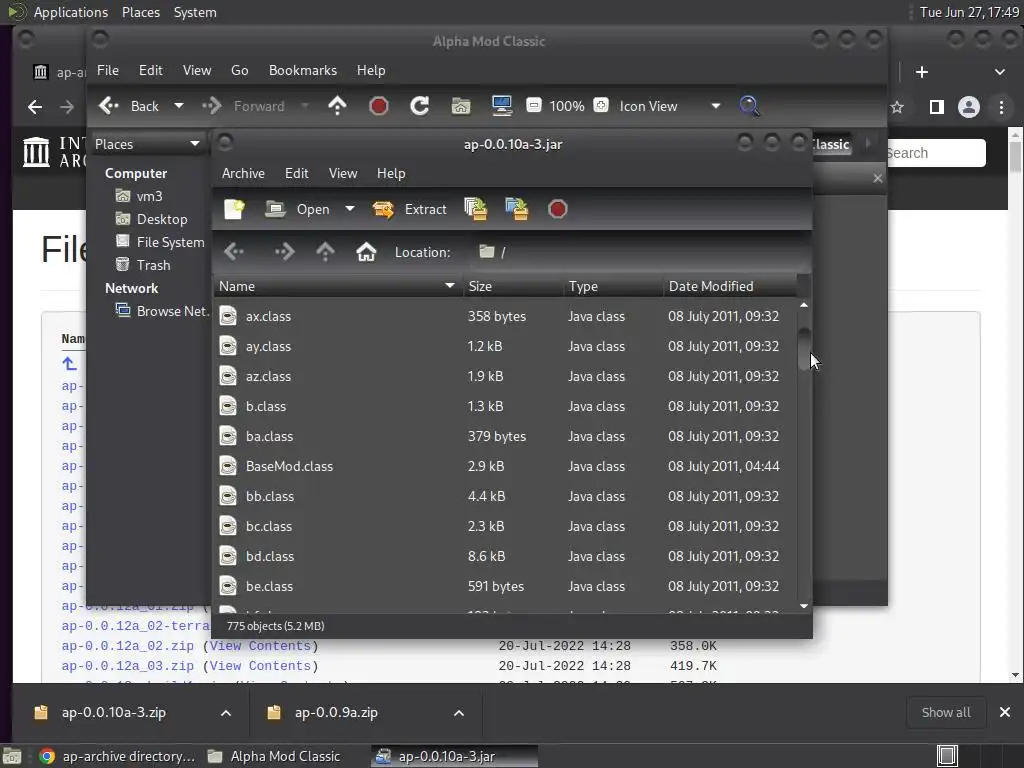Image resolution: width=1024 pixels, height=768 pixels.
Task: Open file manager Bookmarks menu
Action: [x=303, y=70]
